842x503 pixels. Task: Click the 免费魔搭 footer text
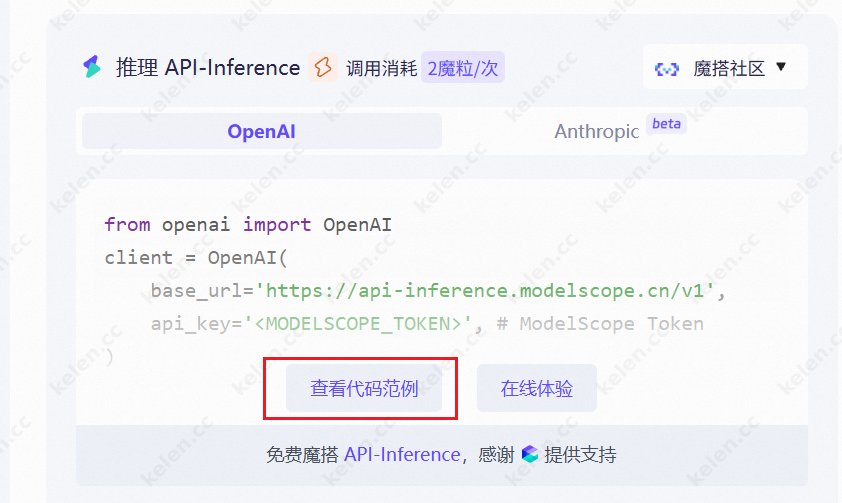click(302, 455)
